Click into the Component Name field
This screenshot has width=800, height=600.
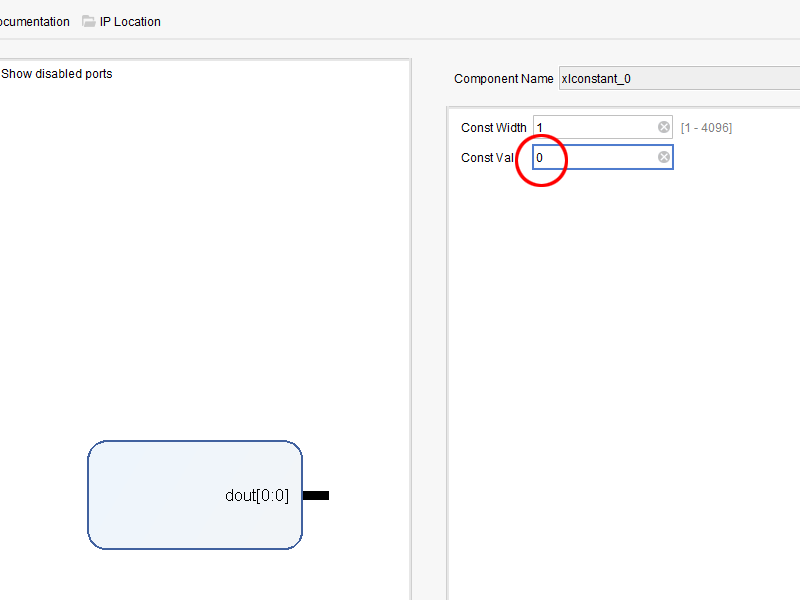(680, 79)
